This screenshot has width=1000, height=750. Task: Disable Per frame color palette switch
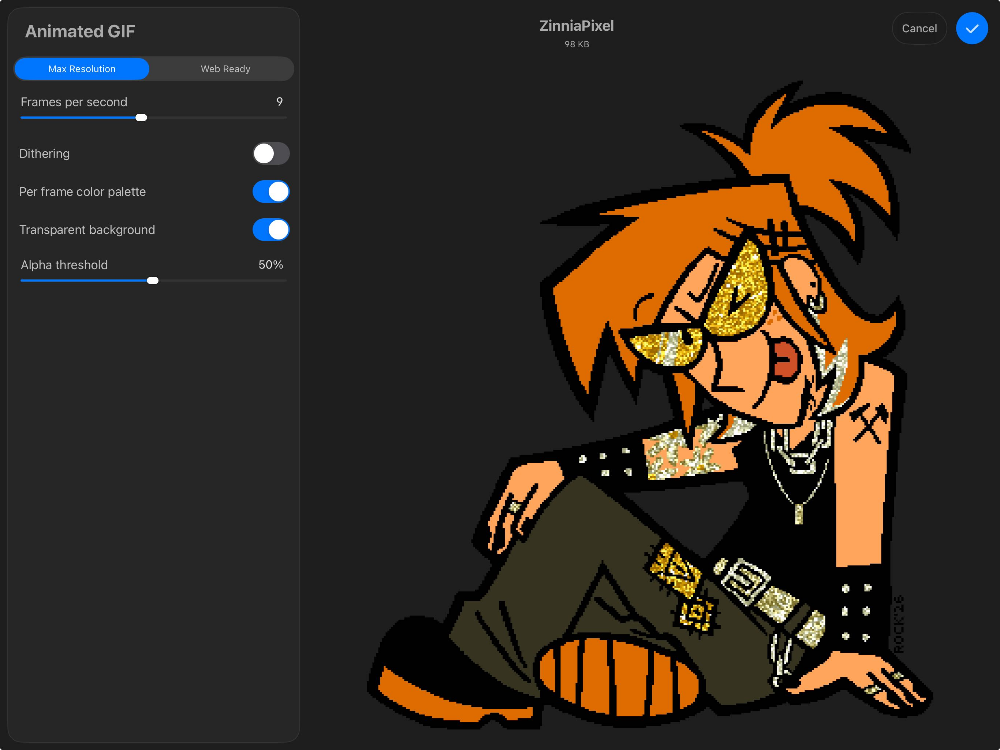tap(271, 192)
